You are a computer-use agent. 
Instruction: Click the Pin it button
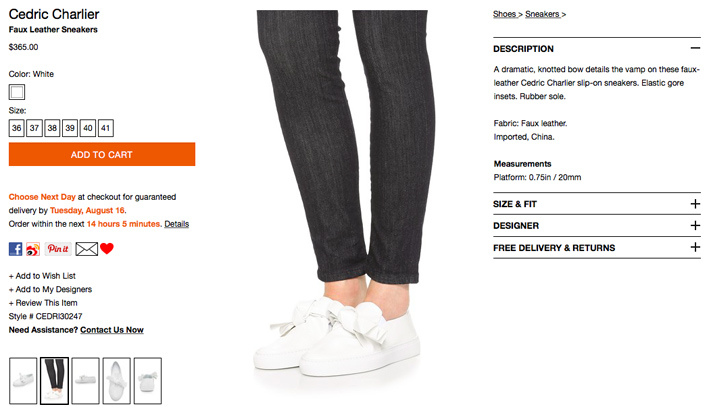(58, 249)
